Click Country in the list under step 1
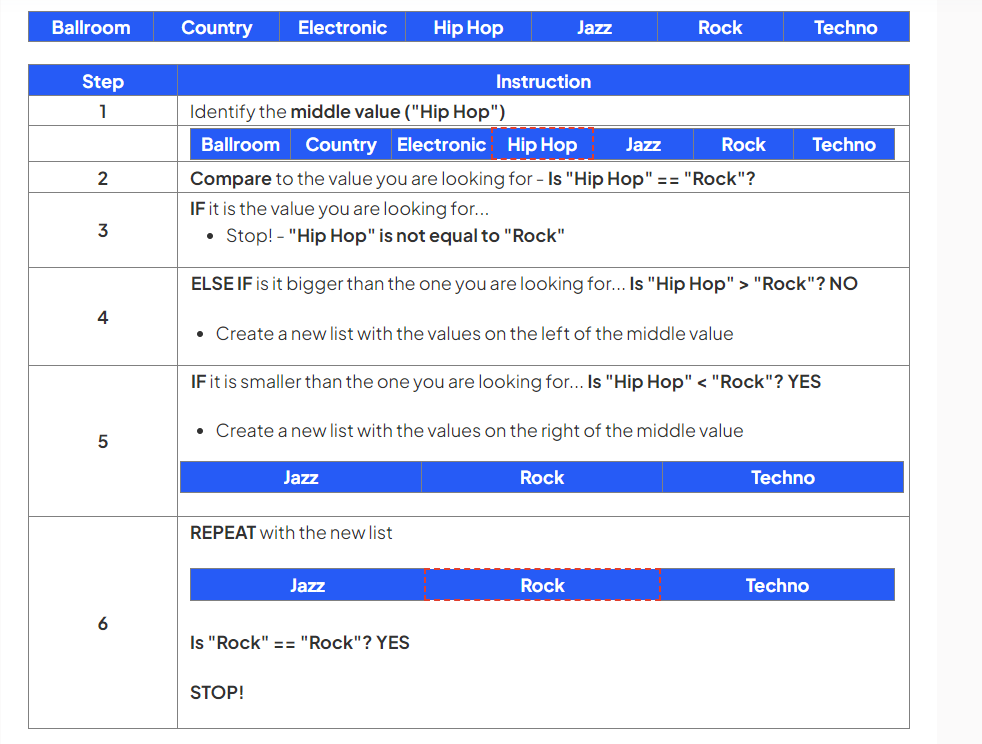982x744 pixels. [x=340, y=144]
